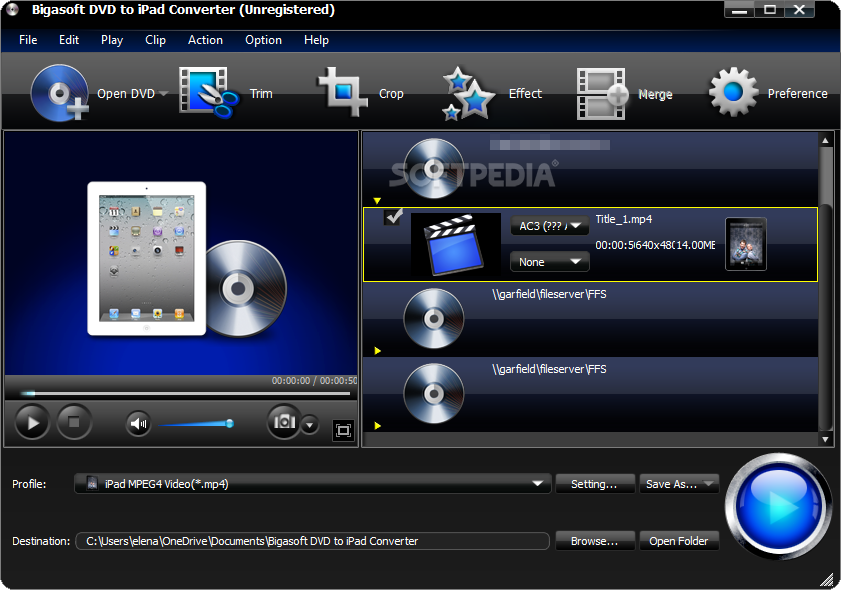The width and height of the screenshot is (841, 590).
Task: Open the Play menu
Action: coord(112,40)
